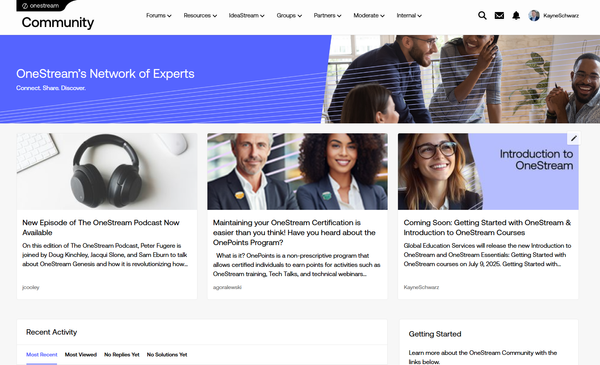Expand the Forums dropdown menu
This screenshot has height=365, width=600.
click(158, 16)
